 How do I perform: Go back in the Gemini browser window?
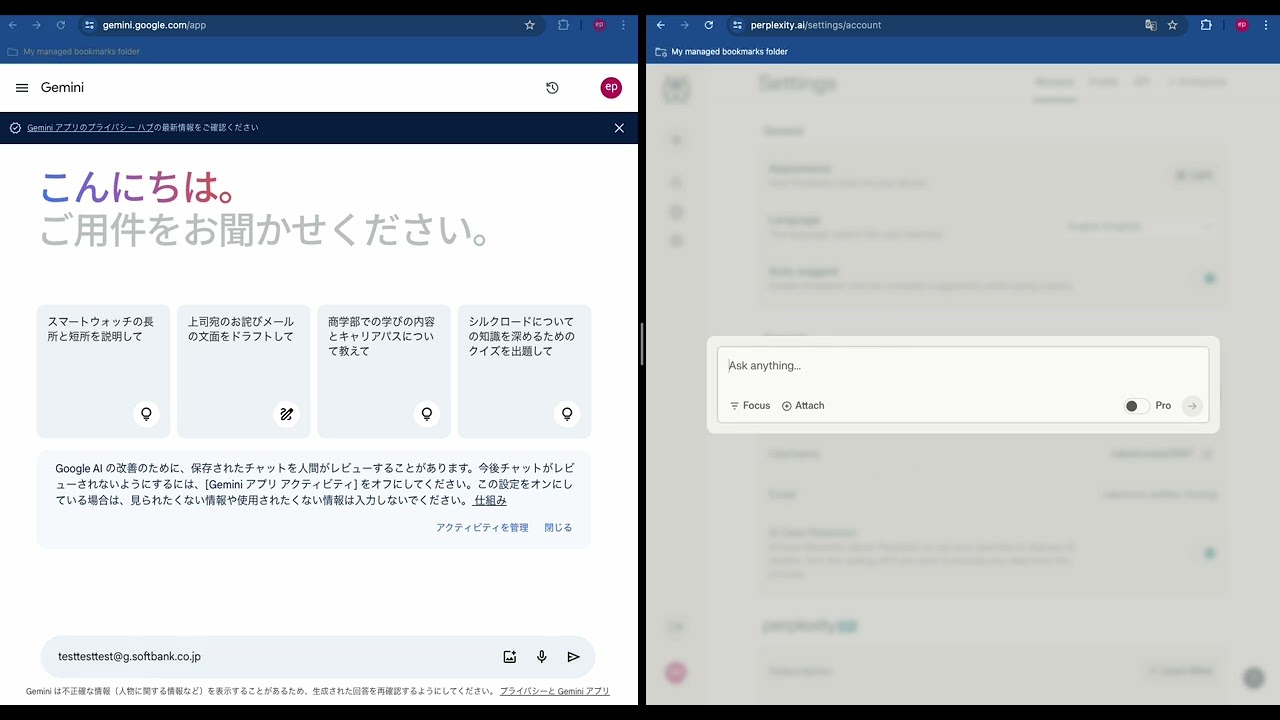coord(13,25)
